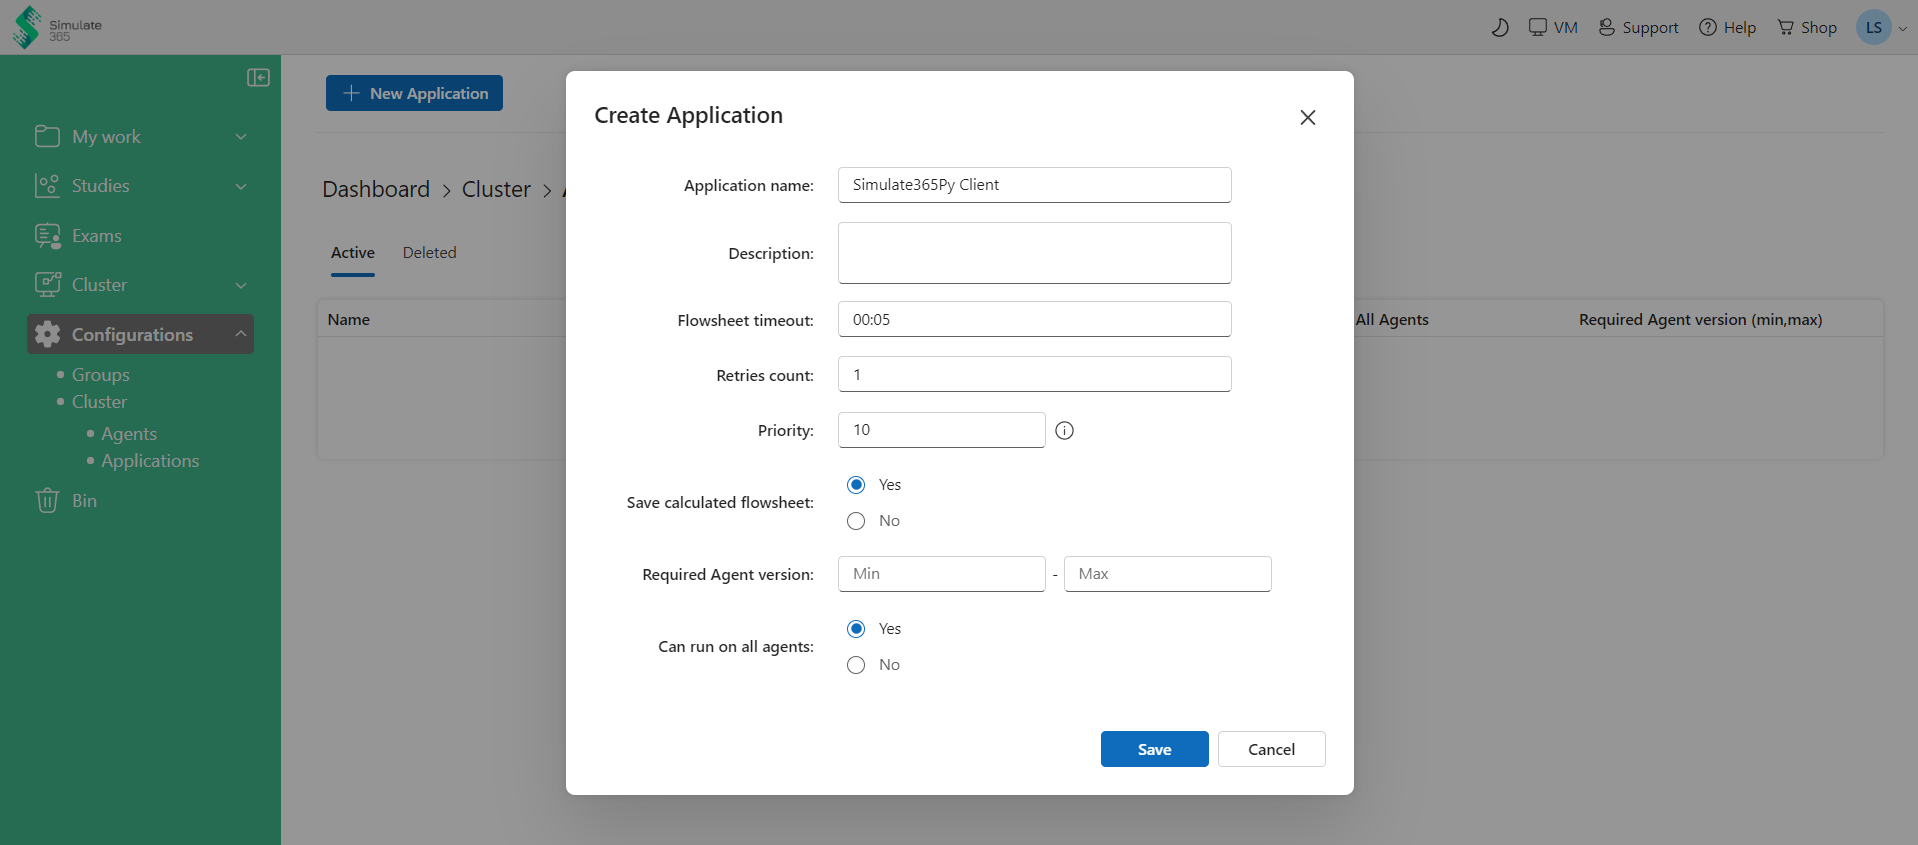Viewport: 1918px width, 845px height.
Task: Select No for Save calculated flowsheet
Action: (856, 521)
